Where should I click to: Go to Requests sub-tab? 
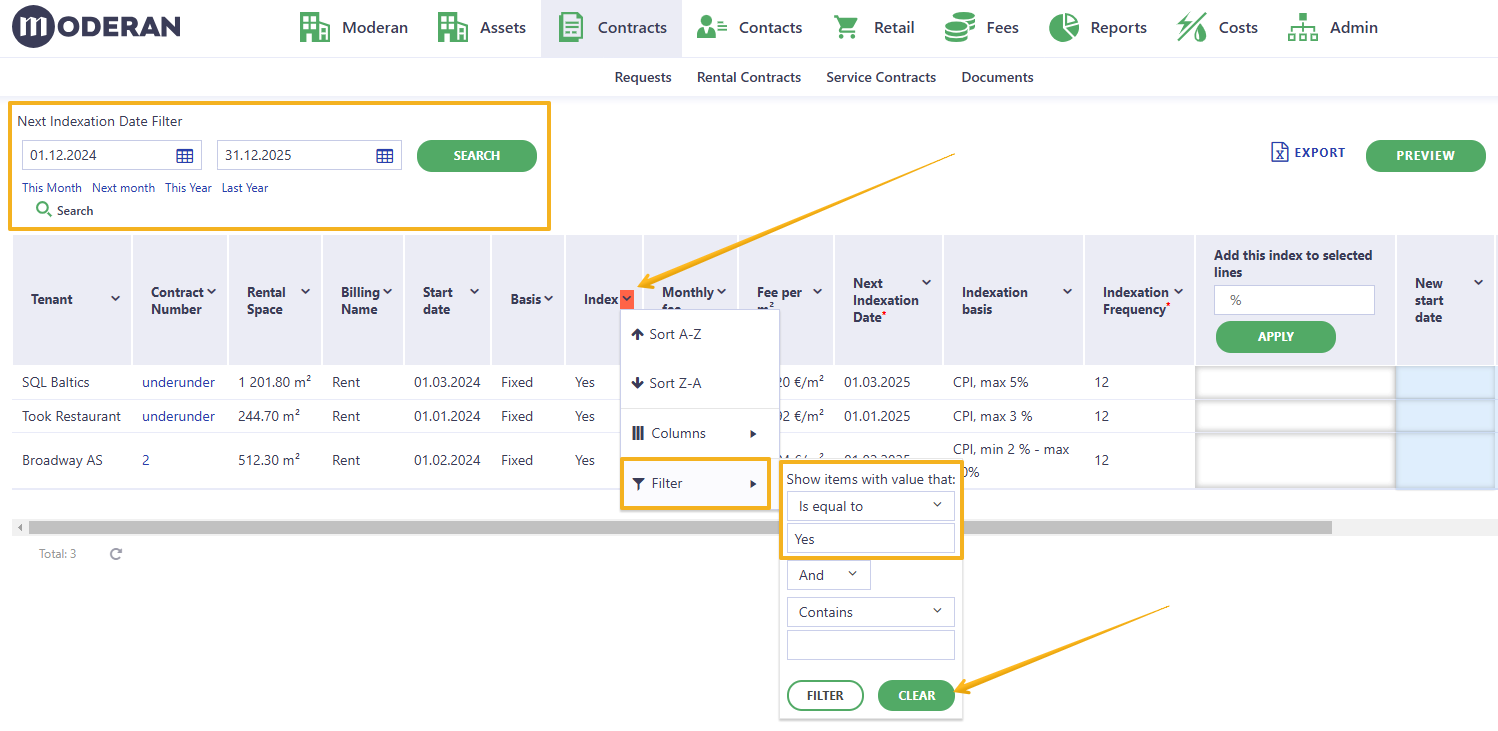(x=643, y=77)
